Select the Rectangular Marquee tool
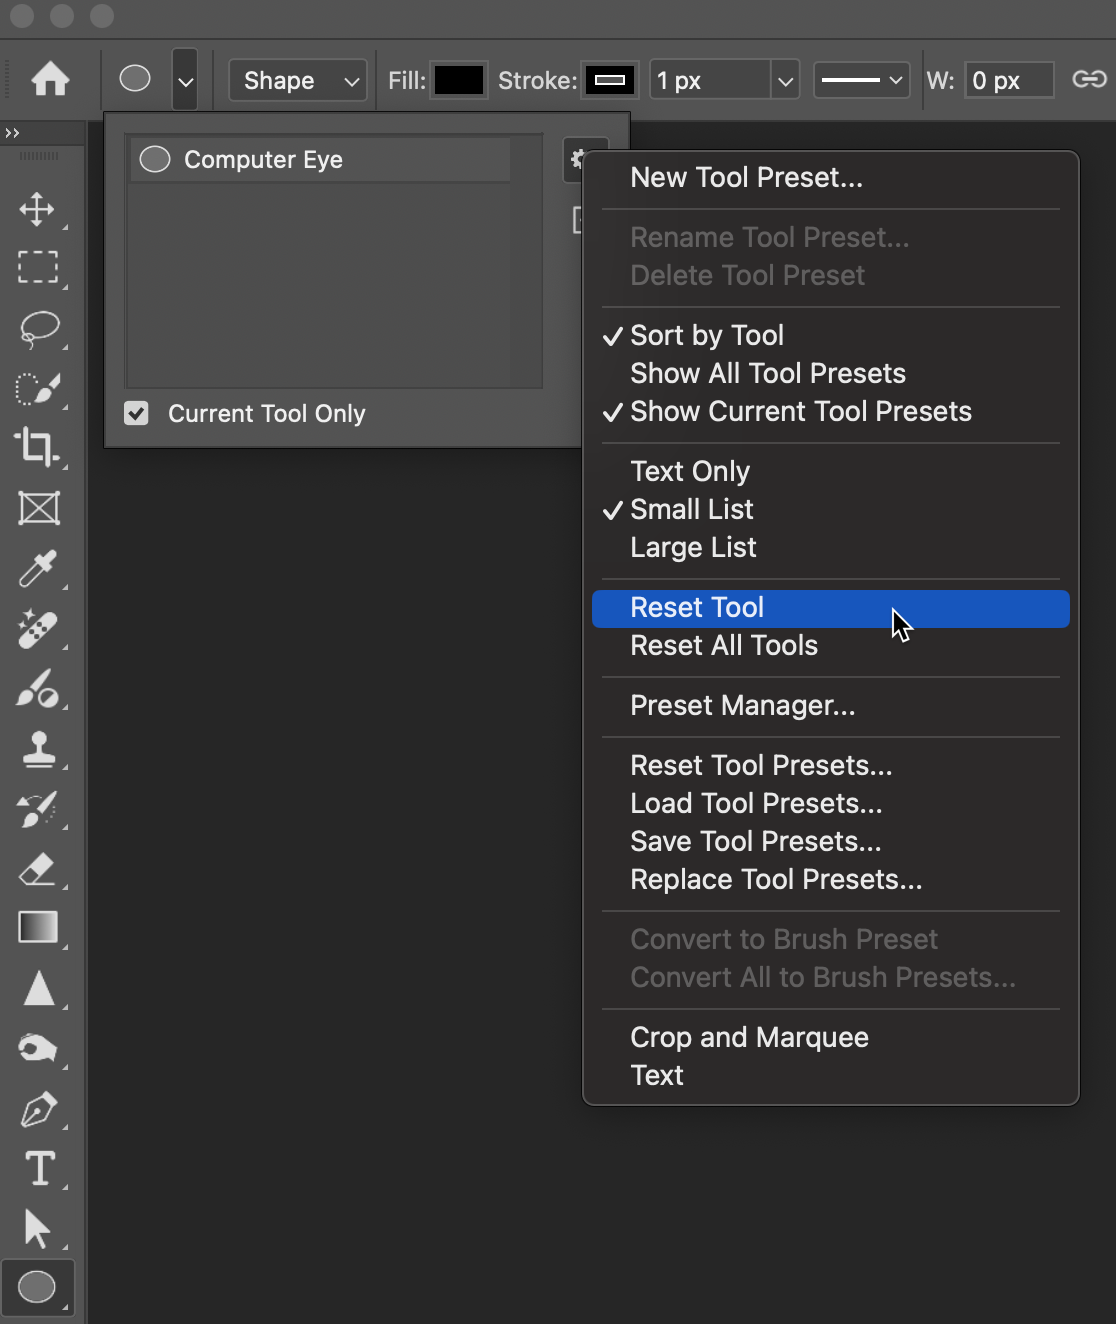 [x=38, y=268]
